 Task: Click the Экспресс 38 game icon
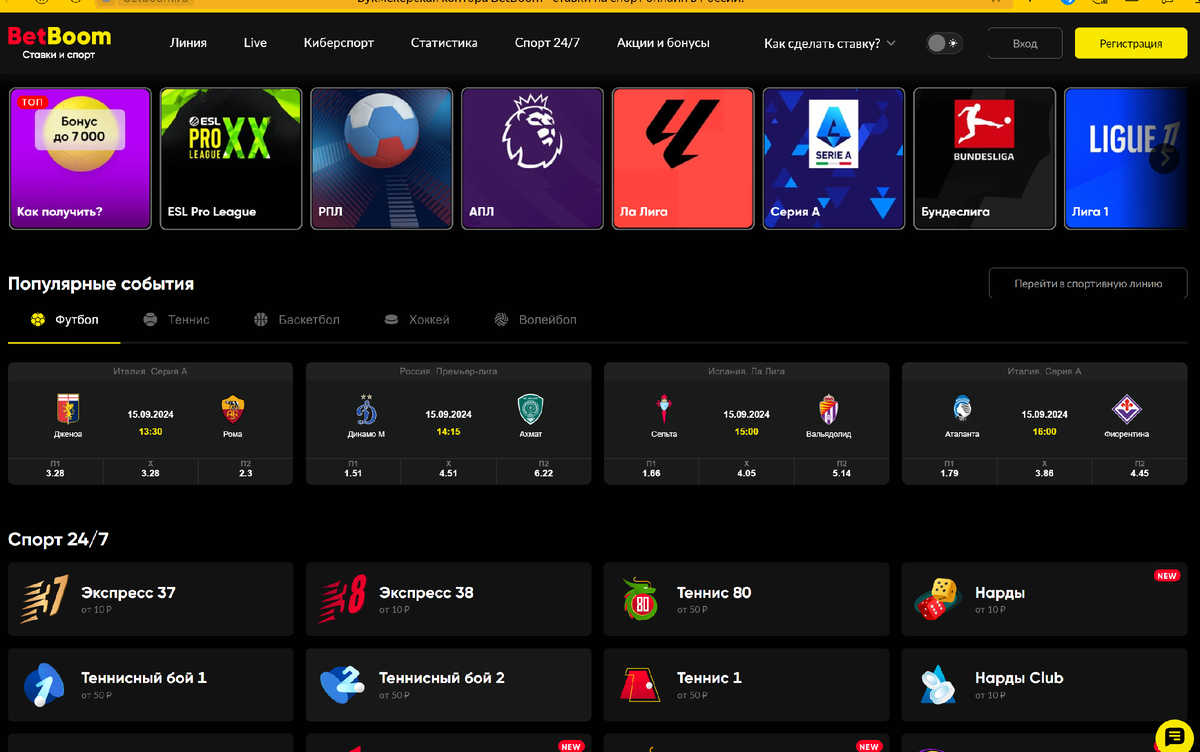(x=342, y=599)
